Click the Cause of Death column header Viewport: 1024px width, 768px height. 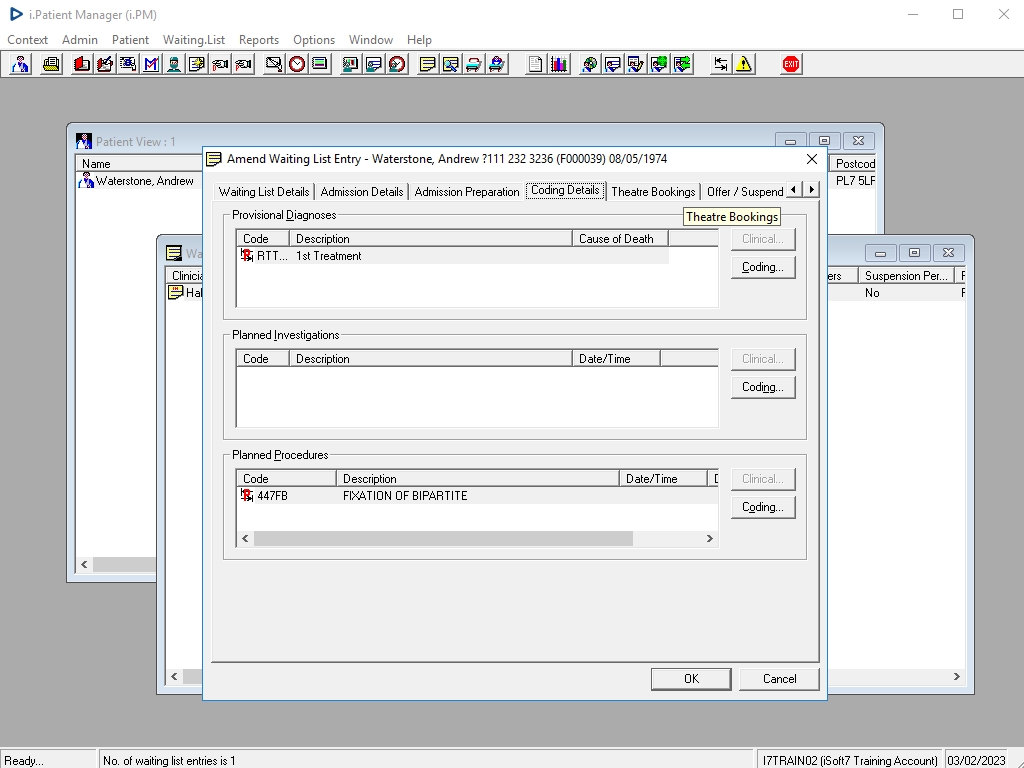[620, 239]
